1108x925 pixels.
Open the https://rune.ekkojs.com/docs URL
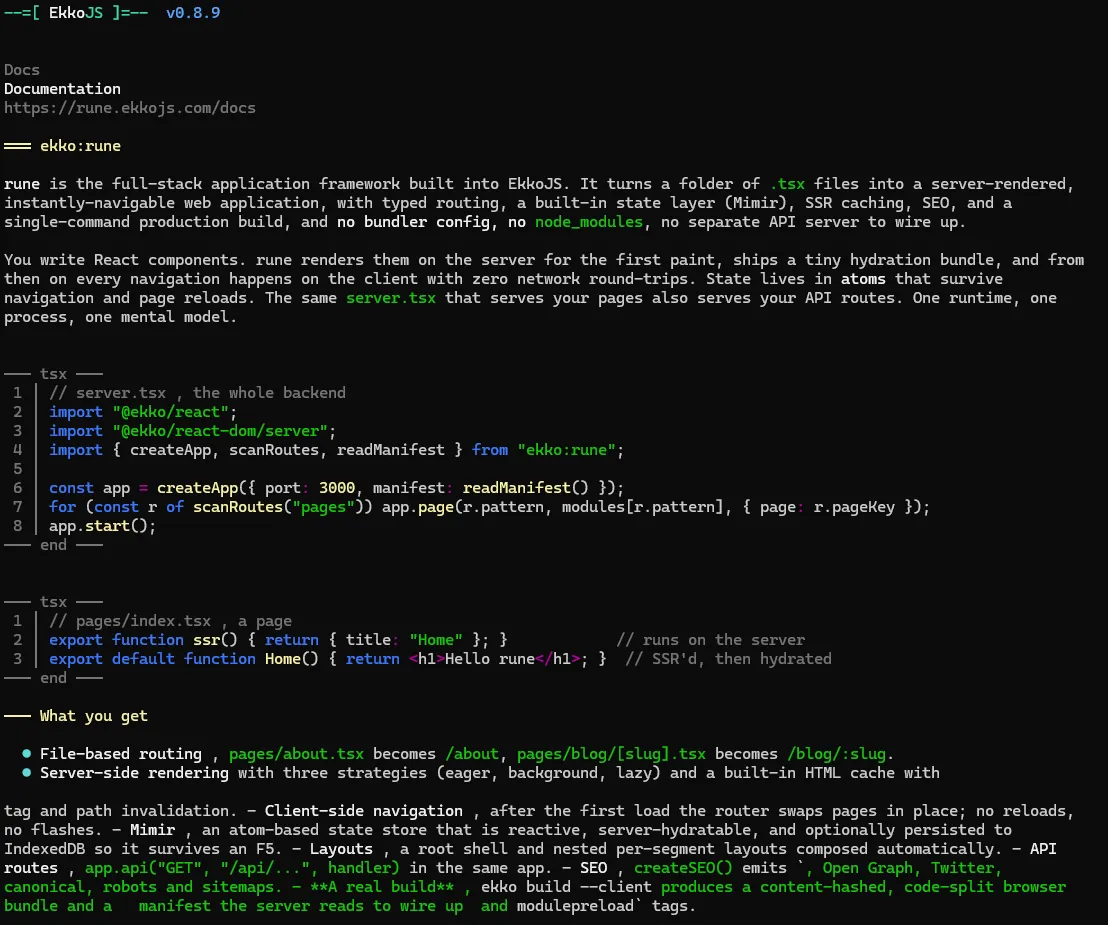click(x=129, y=108)
